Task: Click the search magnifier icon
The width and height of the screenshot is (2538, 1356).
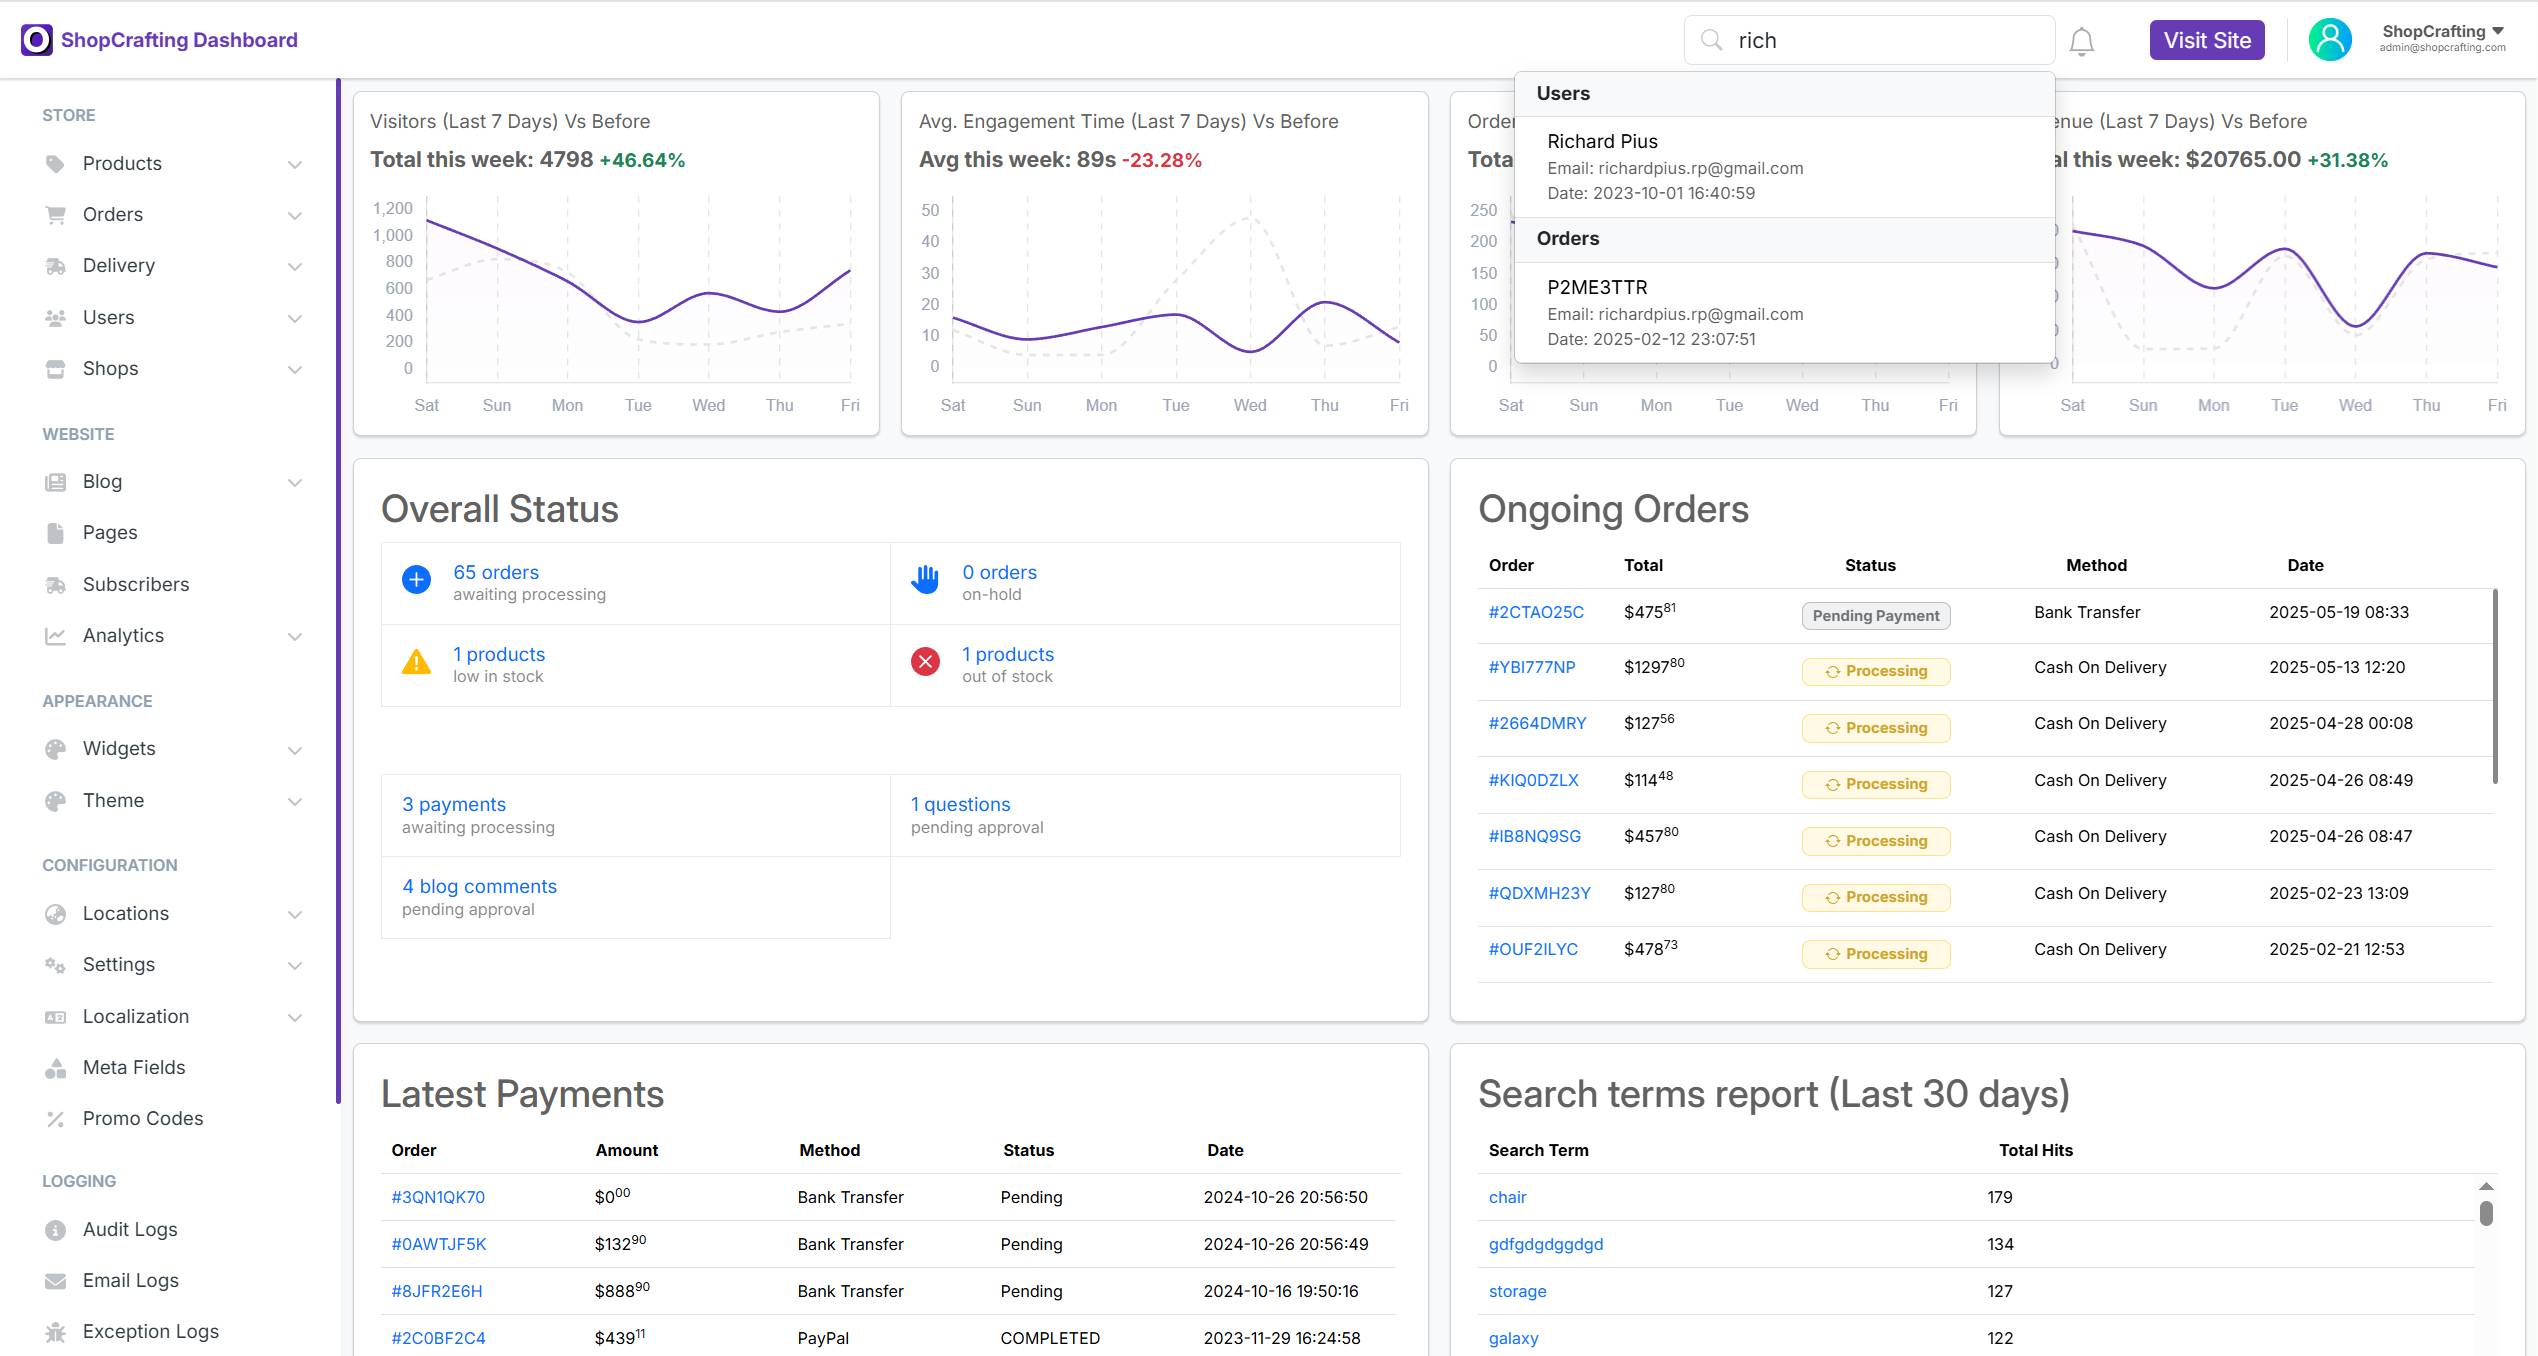Action: tap(1712, 40)
